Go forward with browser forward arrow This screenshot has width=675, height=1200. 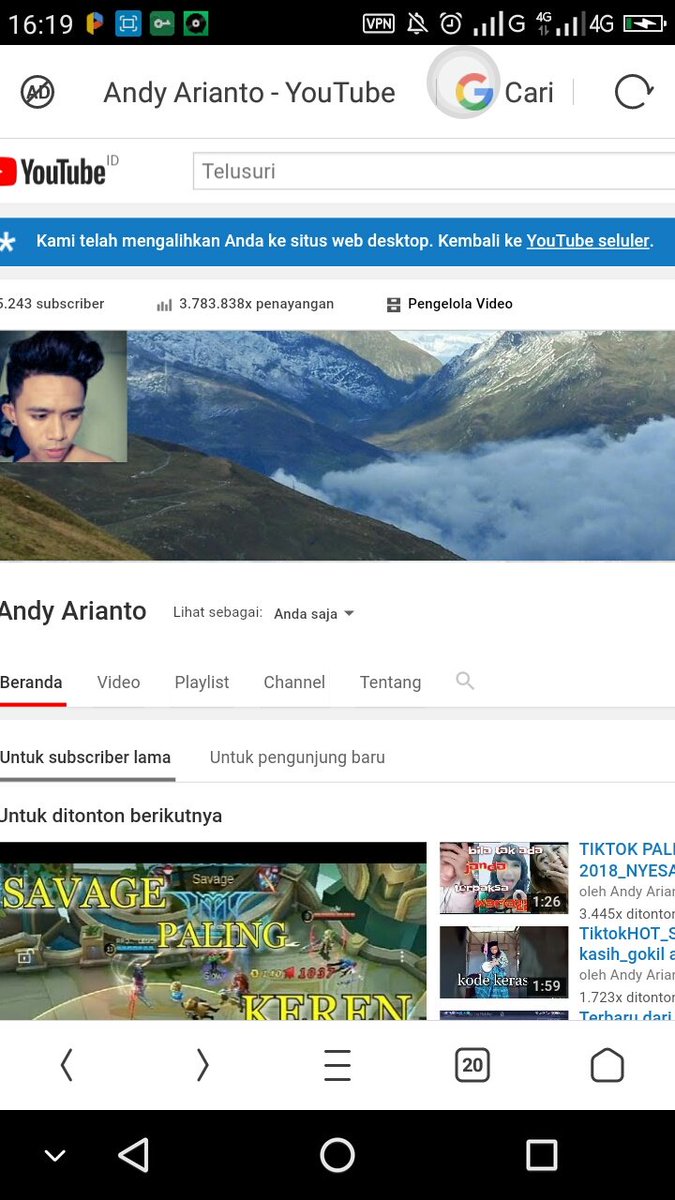tap(202, 1065)
